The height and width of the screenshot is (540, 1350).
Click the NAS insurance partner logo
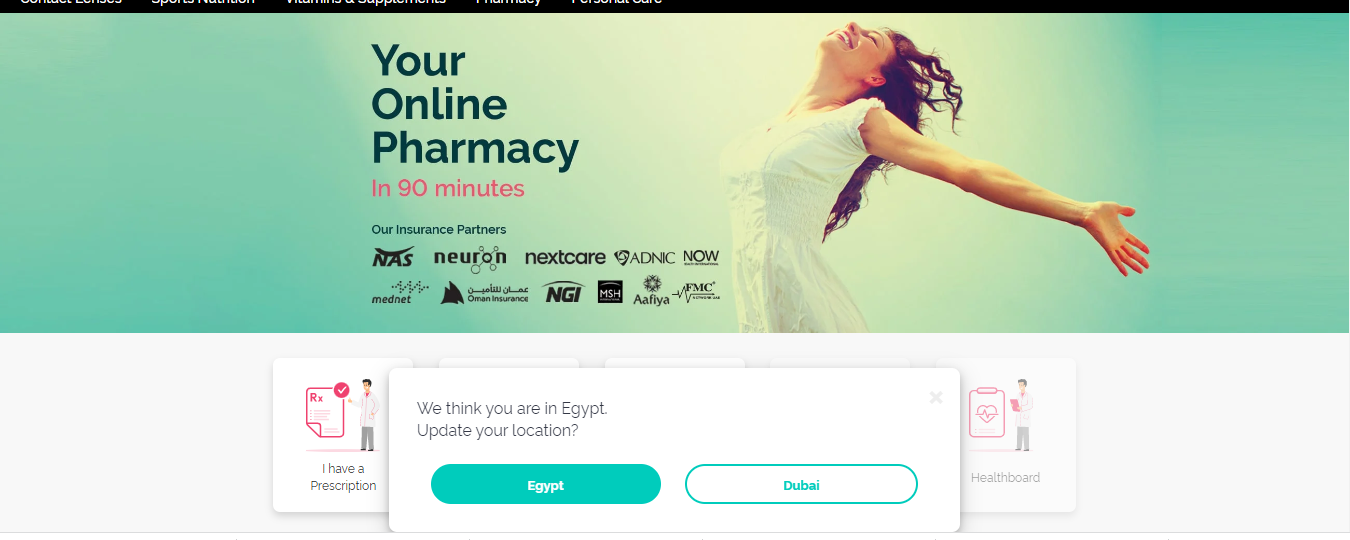point(393,257)
